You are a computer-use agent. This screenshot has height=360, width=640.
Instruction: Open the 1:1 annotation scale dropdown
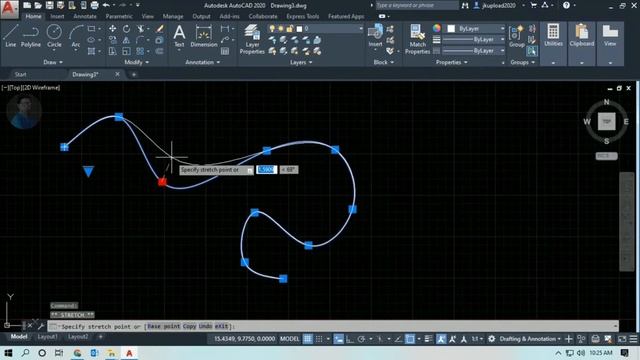click(x=477, y=339)
